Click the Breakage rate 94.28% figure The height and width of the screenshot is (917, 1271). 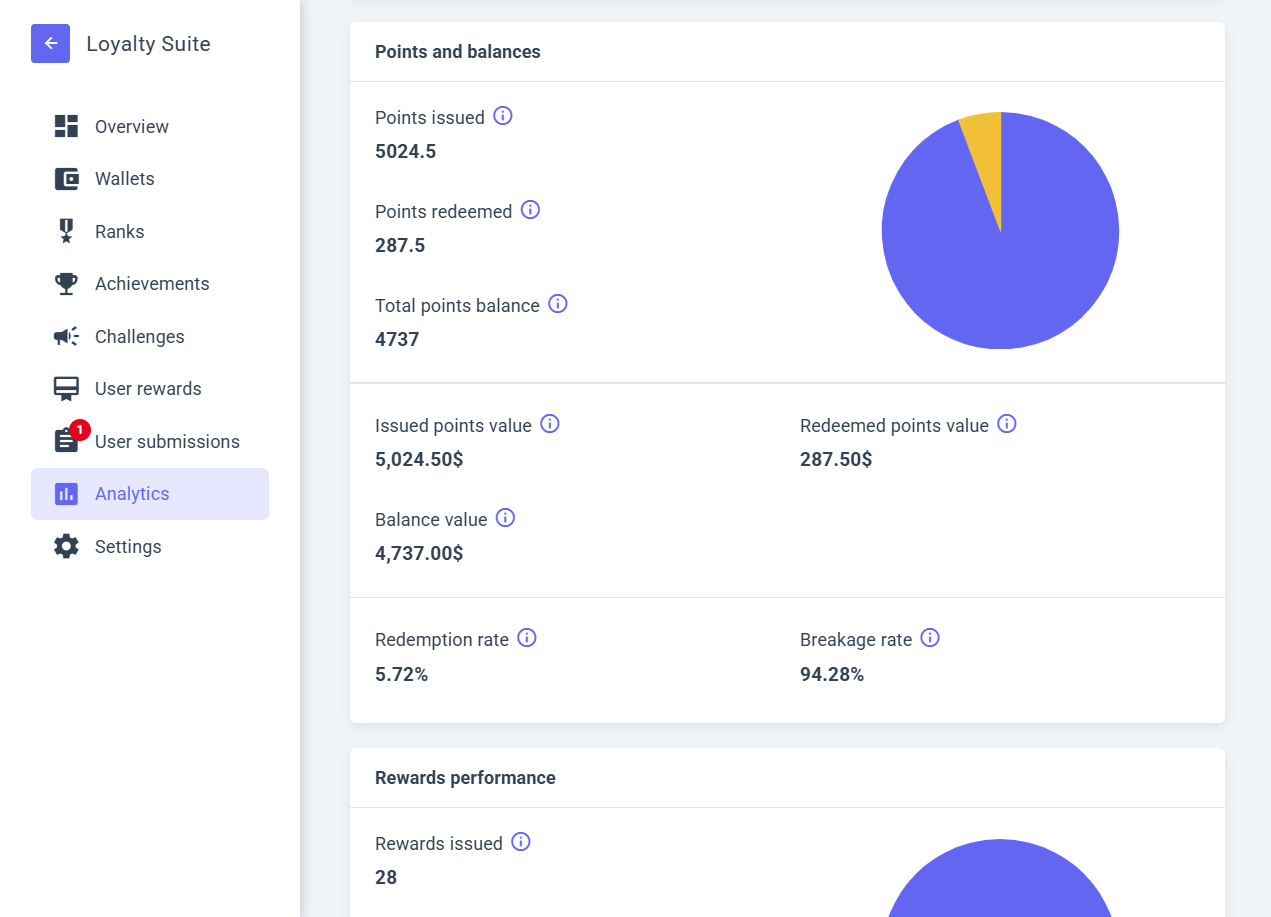tap(832, 675)
